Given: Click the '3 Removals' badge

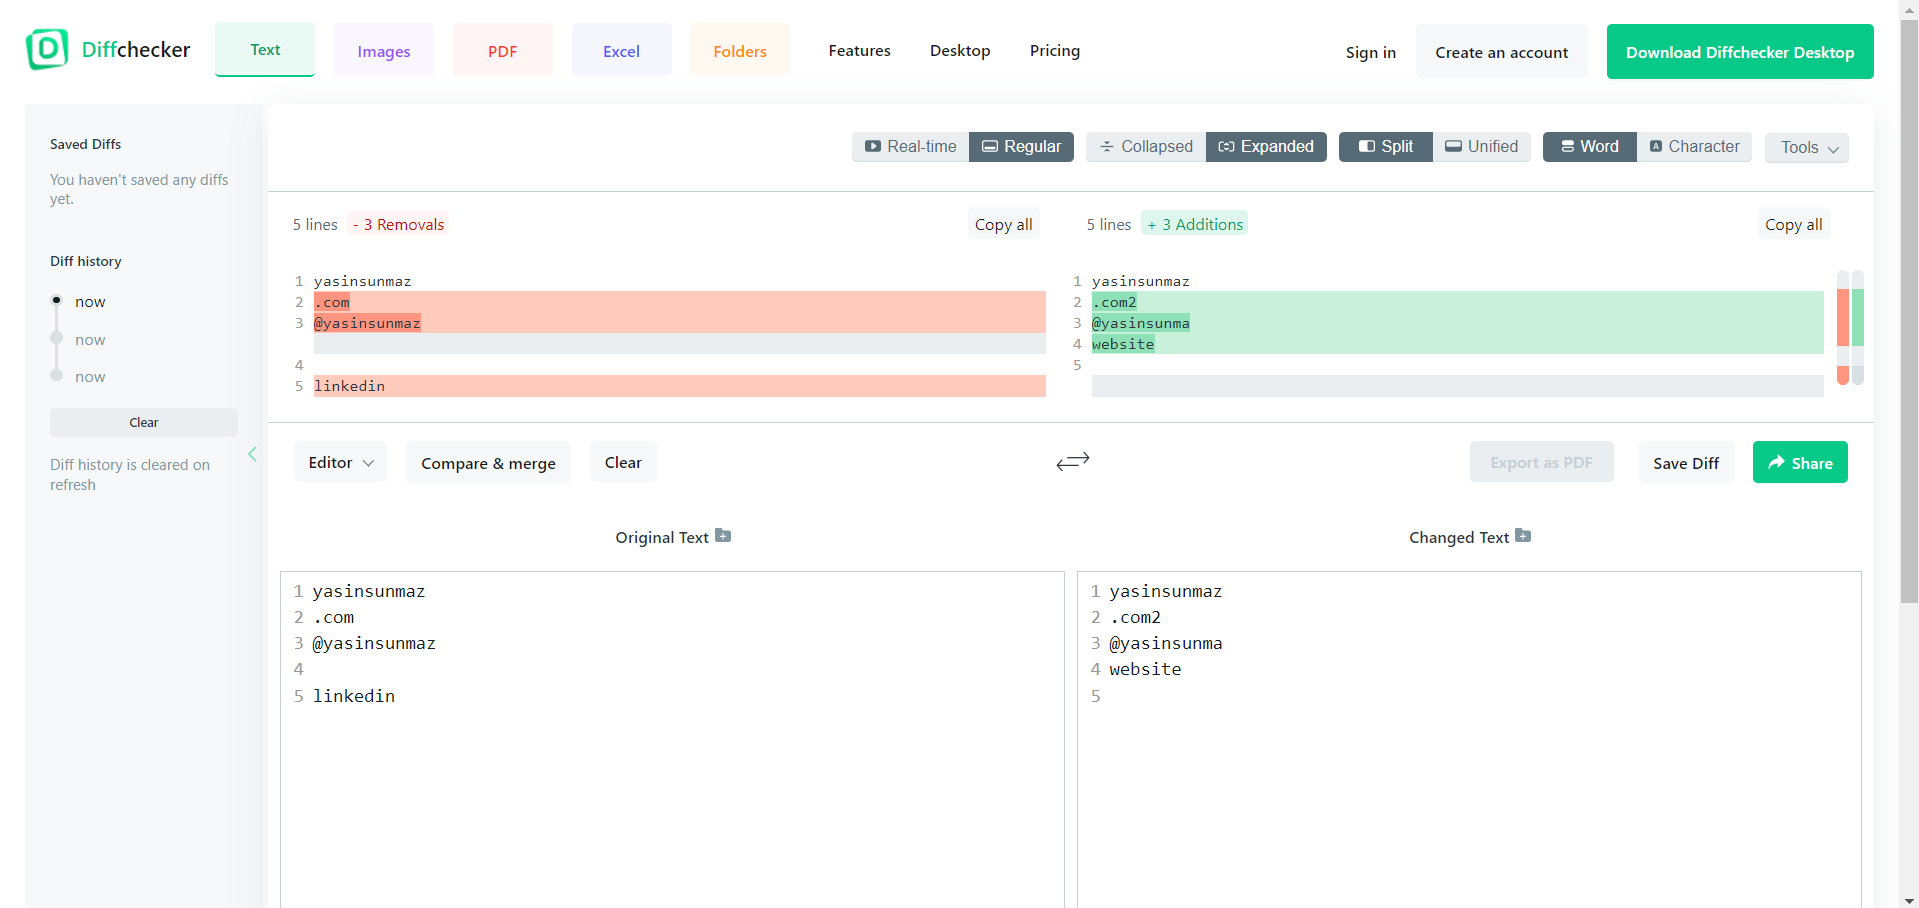Looking at the screenshot, I should 399,224.
